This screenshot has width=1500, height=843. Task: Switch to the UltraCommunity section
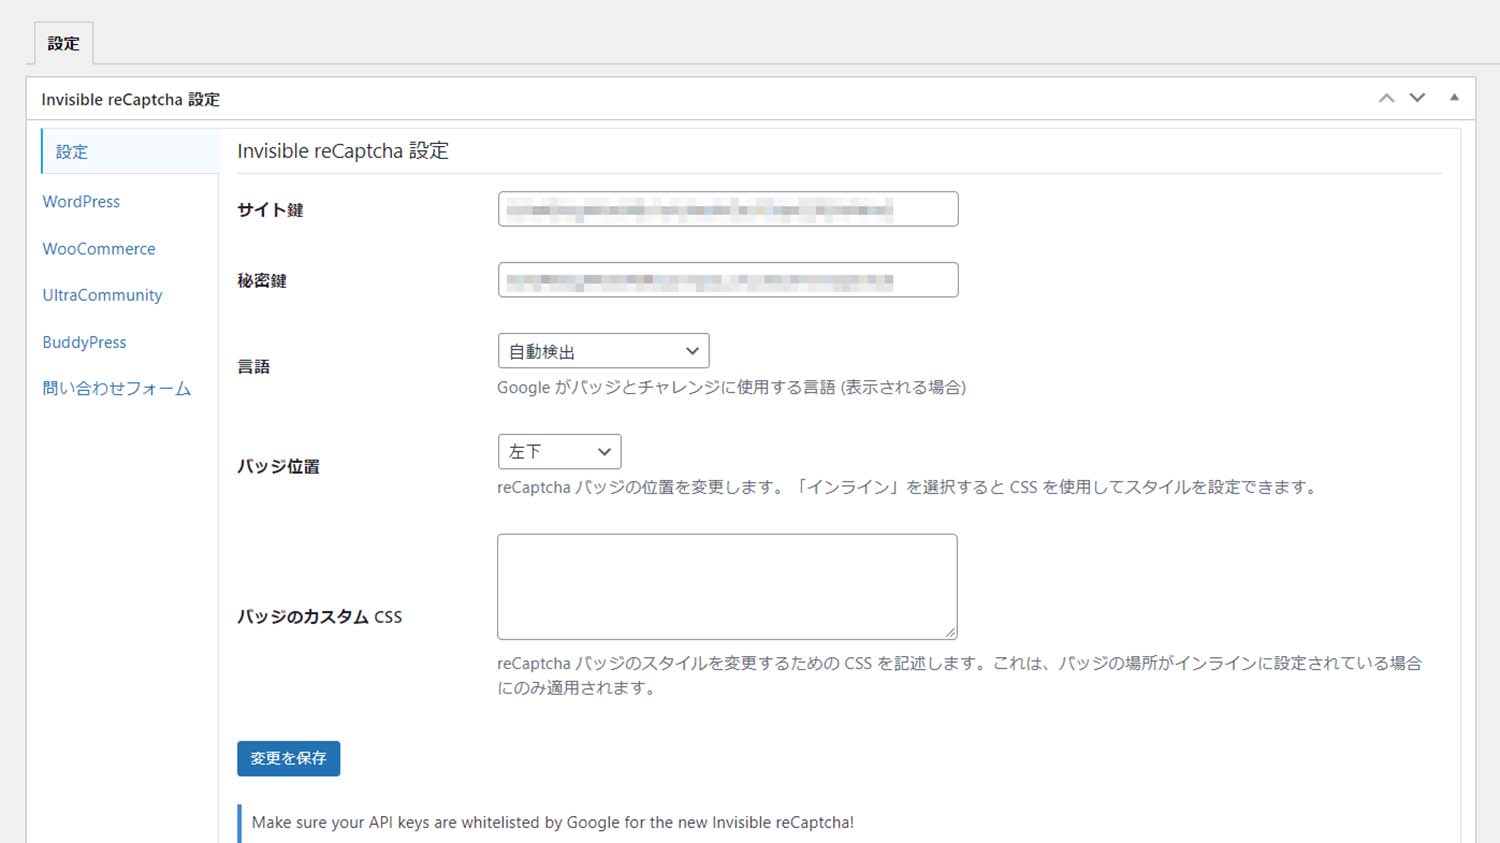pyautogui.click(x=102, y=295)
